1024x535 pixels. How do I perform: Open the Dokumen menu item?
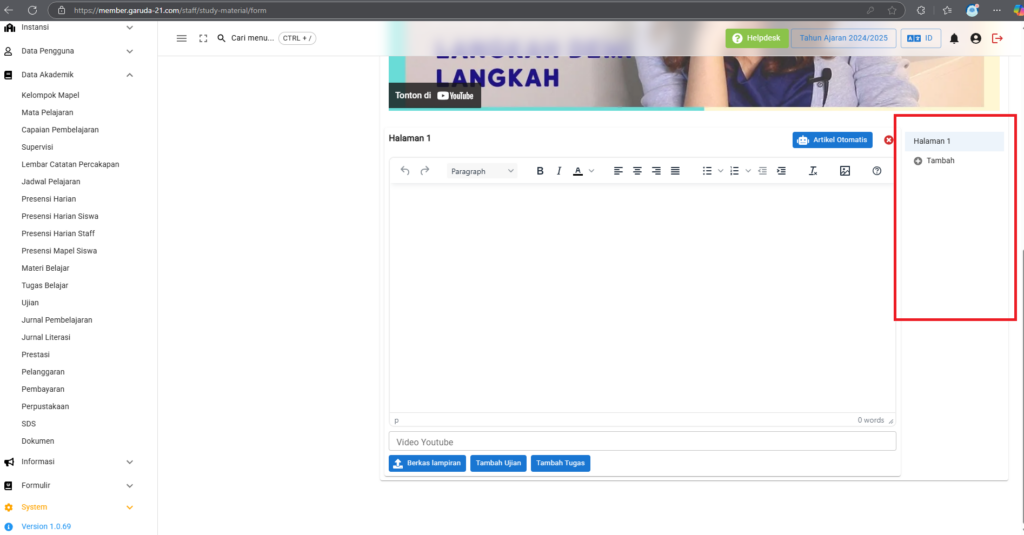click(x=38, y=441)
